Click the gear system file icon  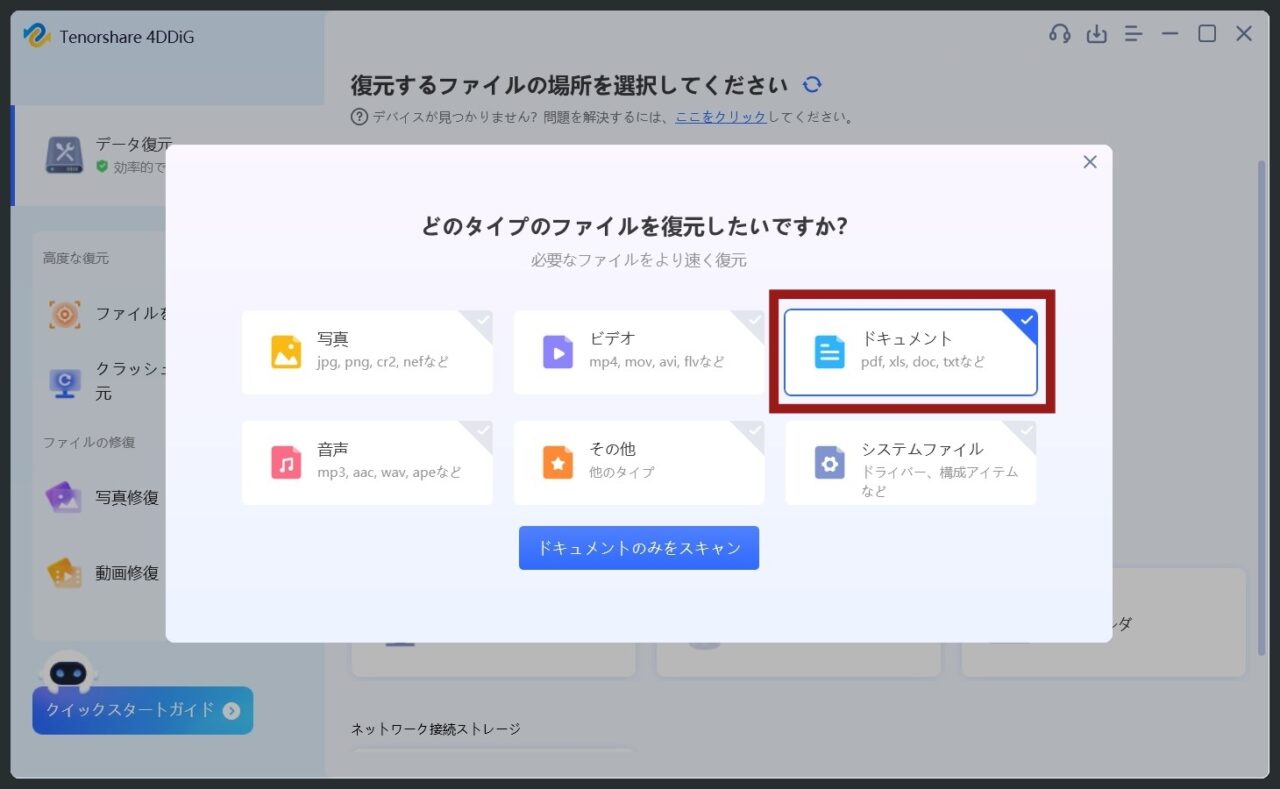tap(829, 463)
